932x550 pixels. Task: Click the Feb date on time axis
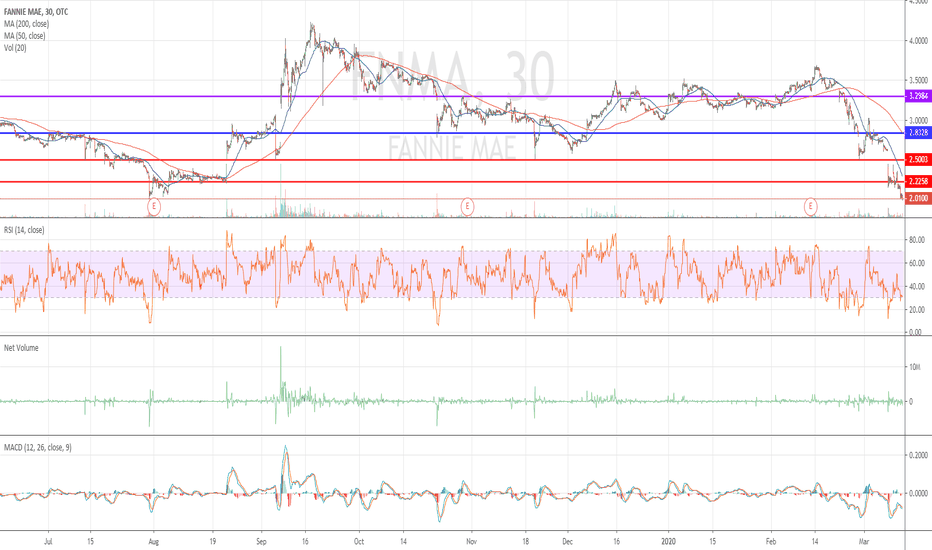click(x=771, y=542)
